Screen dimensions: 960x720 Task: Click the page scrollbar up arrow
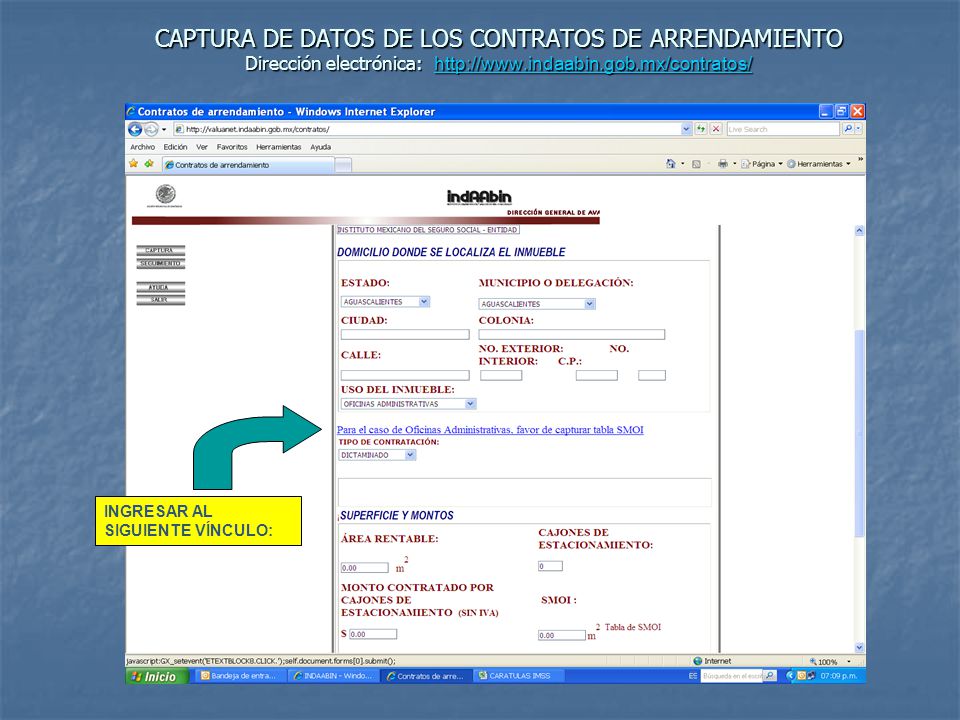859,231
